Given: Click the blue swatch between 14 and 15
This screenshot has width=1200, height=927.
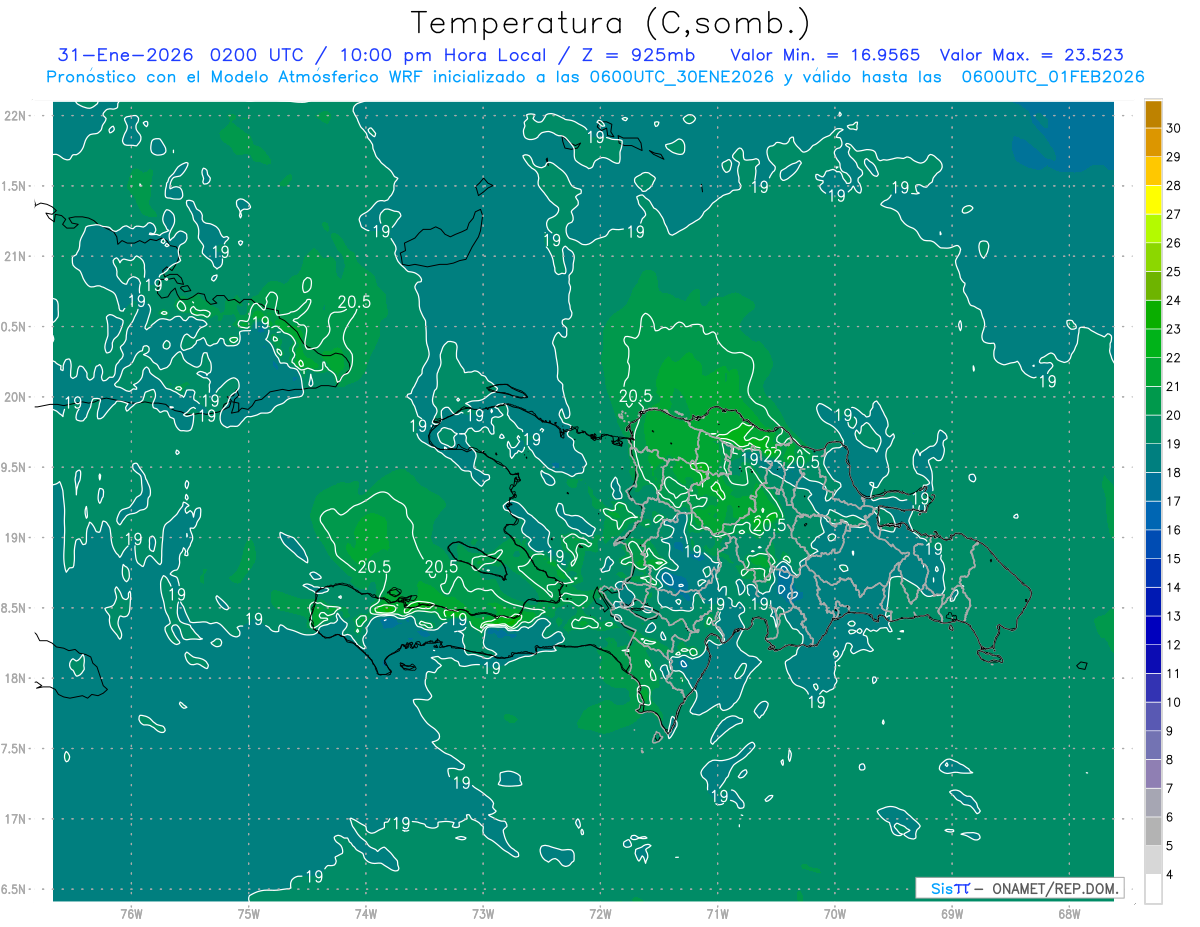Looking at the screenshot, I should click(x=1153, y=573).
